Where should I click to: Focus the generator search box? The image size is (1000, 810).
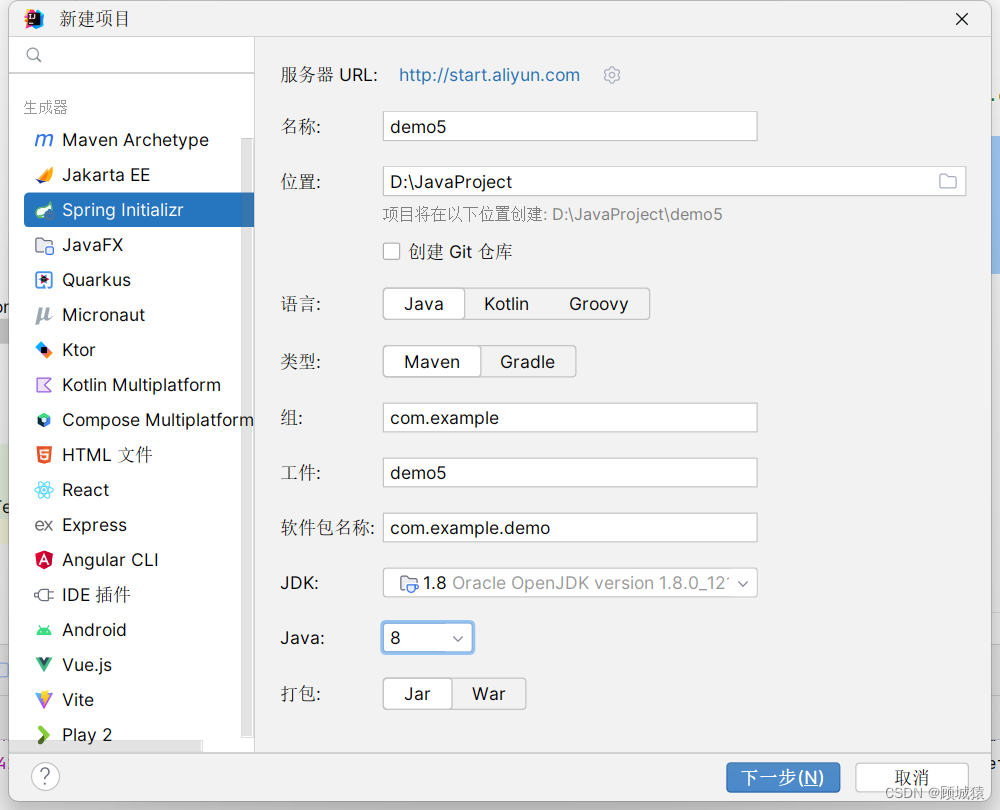(132, 55)
